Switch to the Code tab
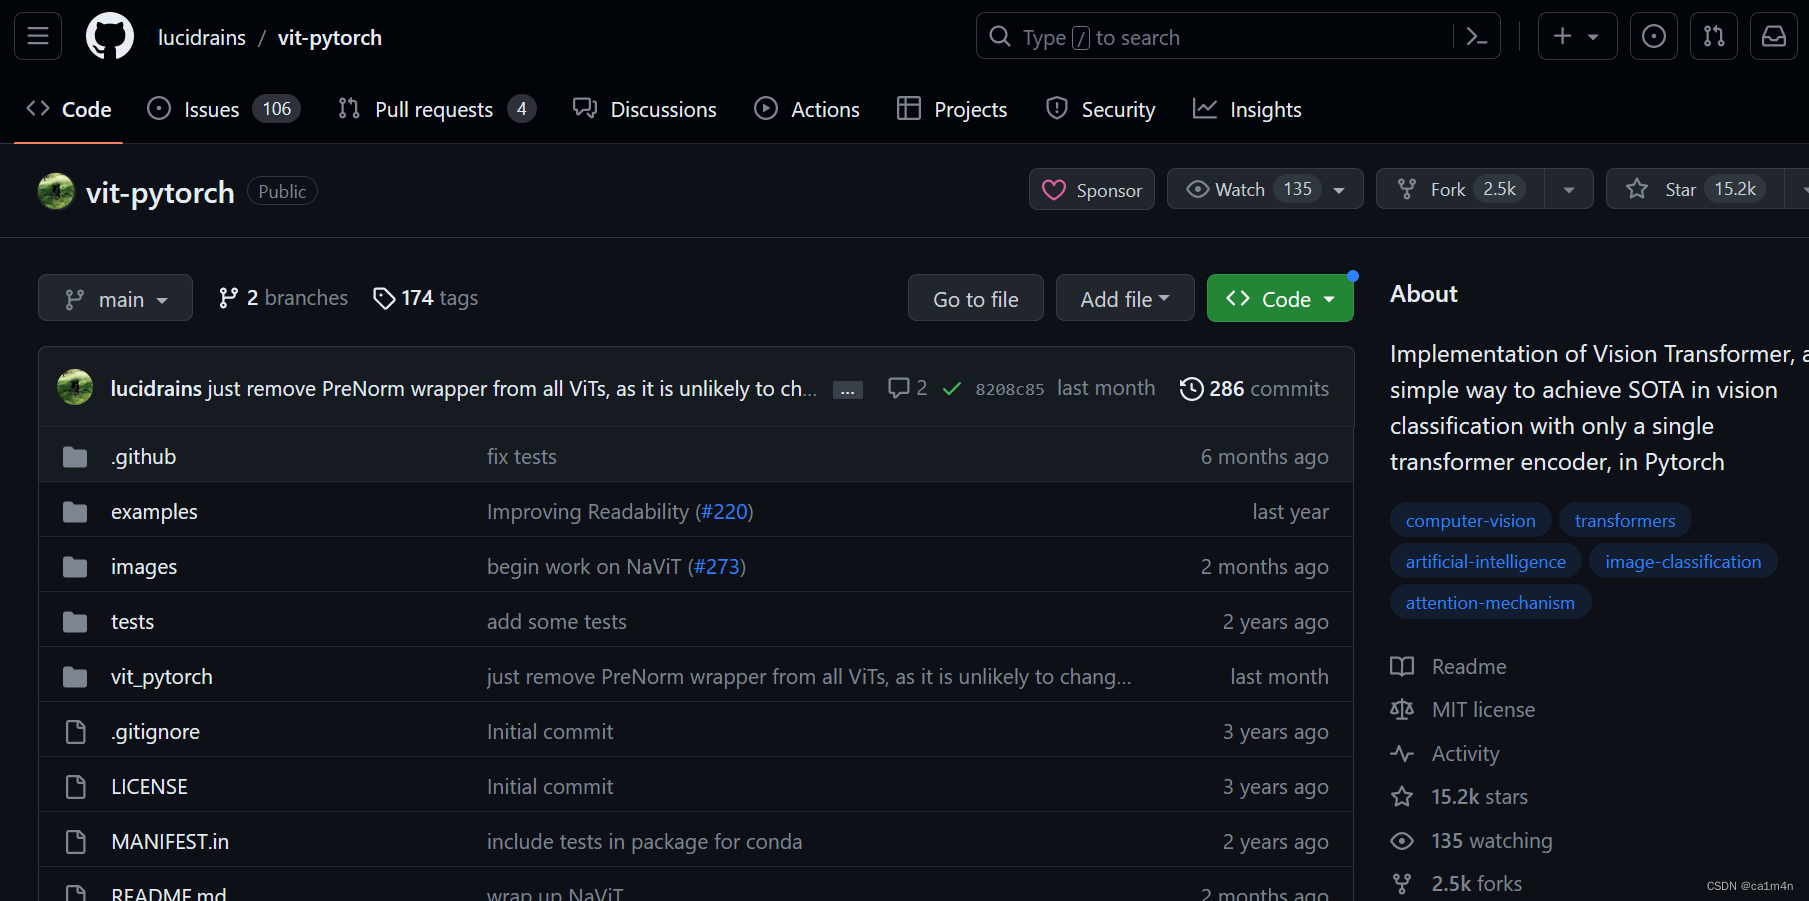The image size is (1809, 901). (68, 109)
